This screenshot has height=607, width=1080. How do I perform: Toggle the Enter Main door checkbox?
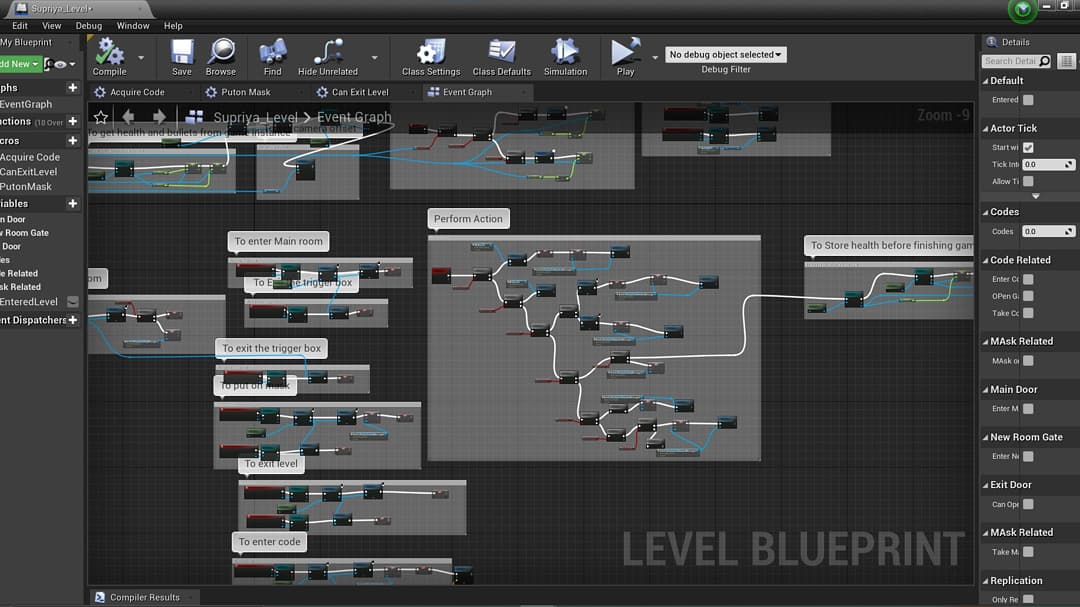click(x=1028, y=409)
